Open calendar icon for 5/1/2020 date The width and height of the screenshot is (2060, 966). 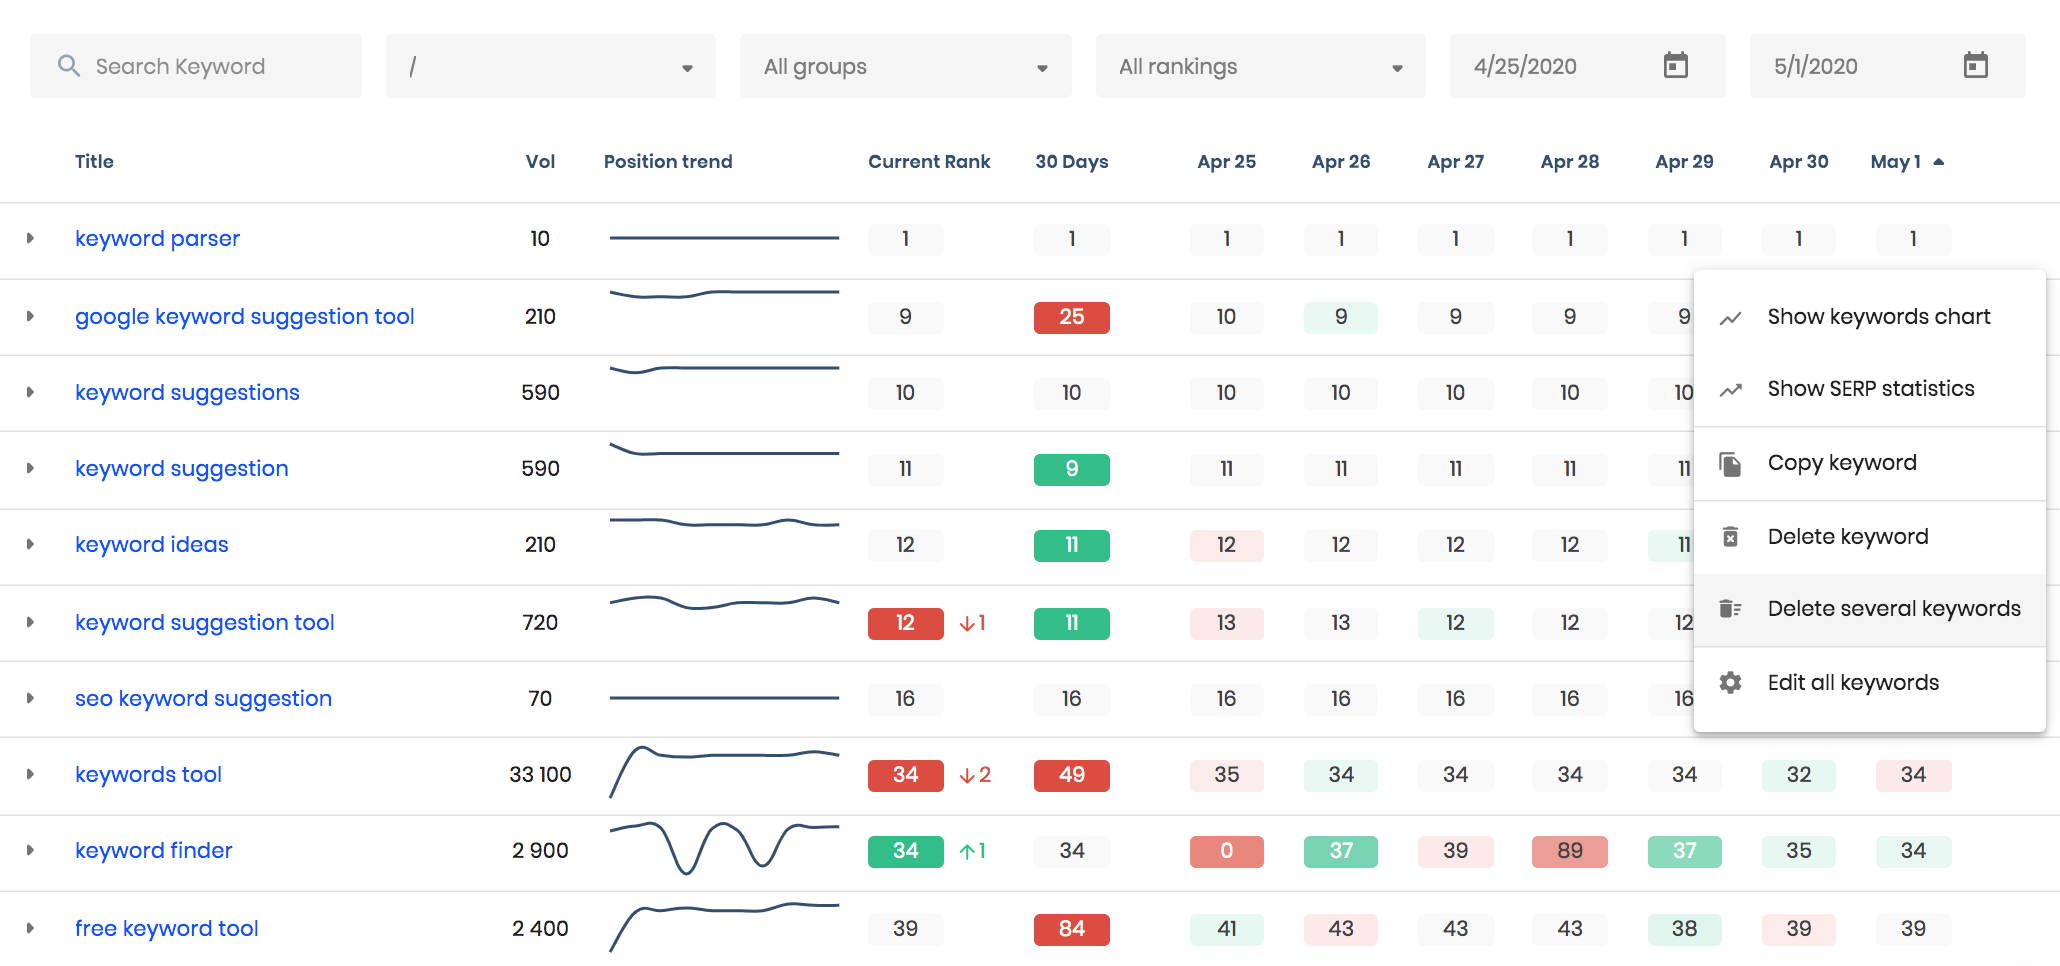1975,66
